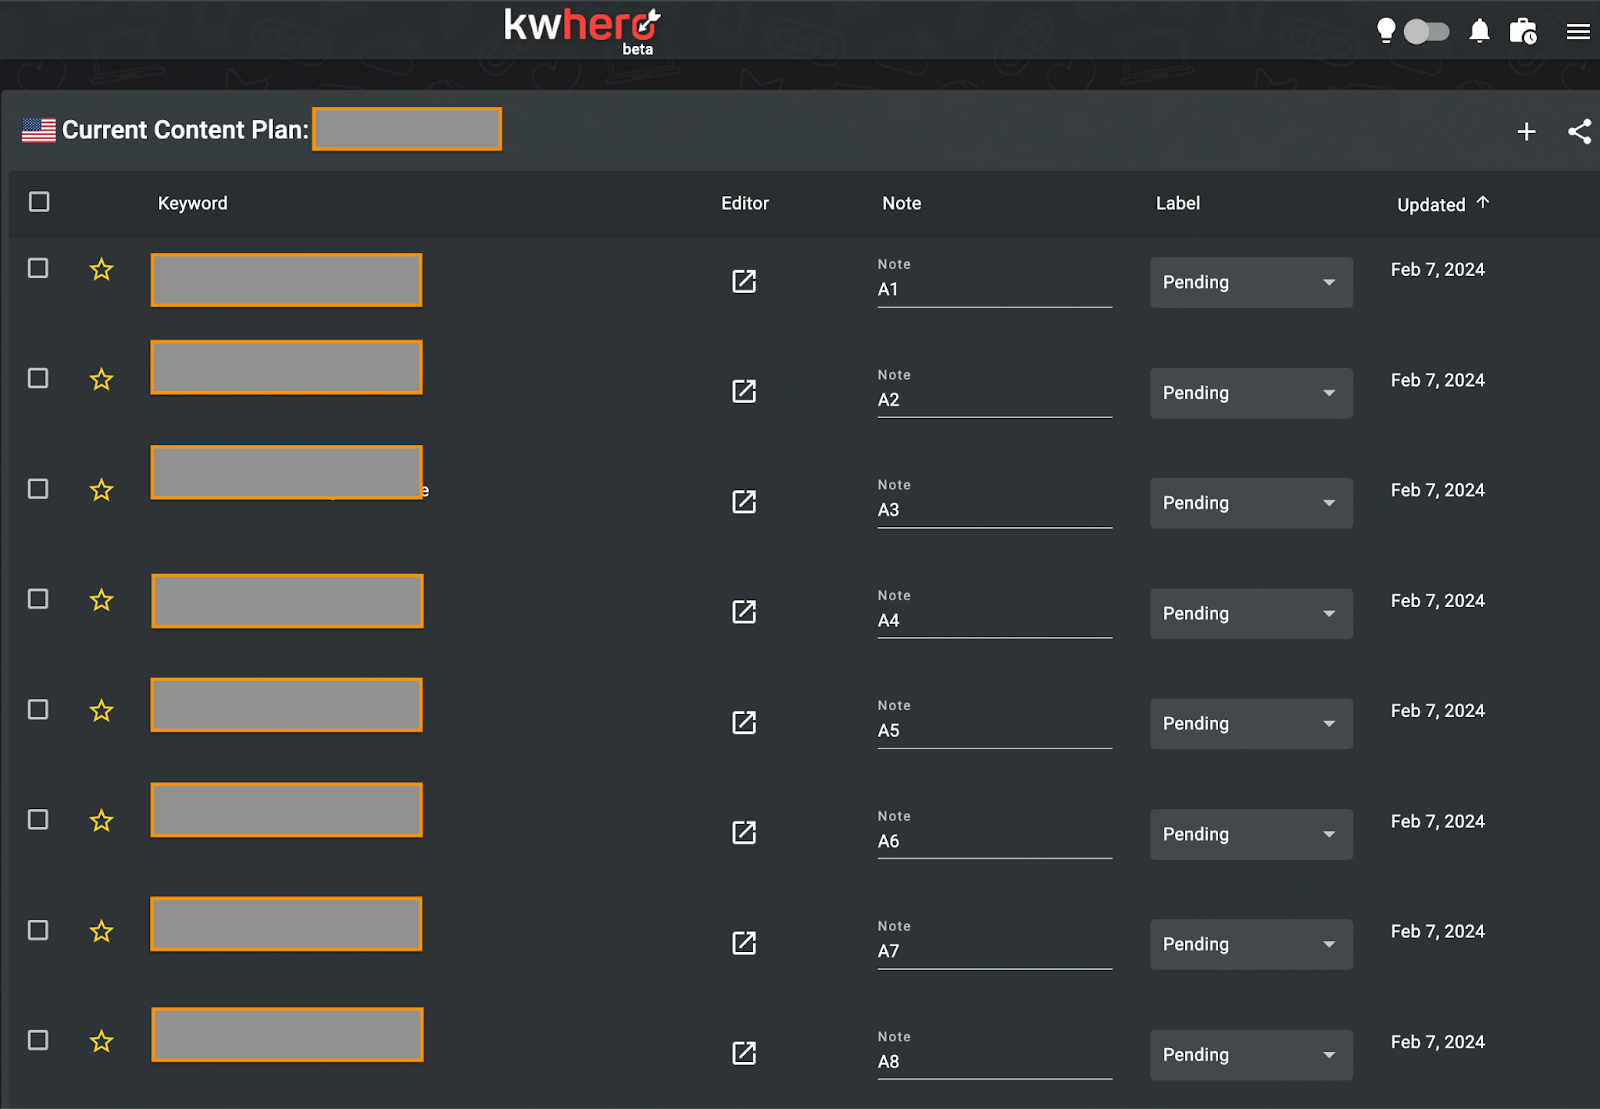Viewport: 1600px width, 1109px height.
Task: Toggle the light mode switch
Action: pos(1426,32)
